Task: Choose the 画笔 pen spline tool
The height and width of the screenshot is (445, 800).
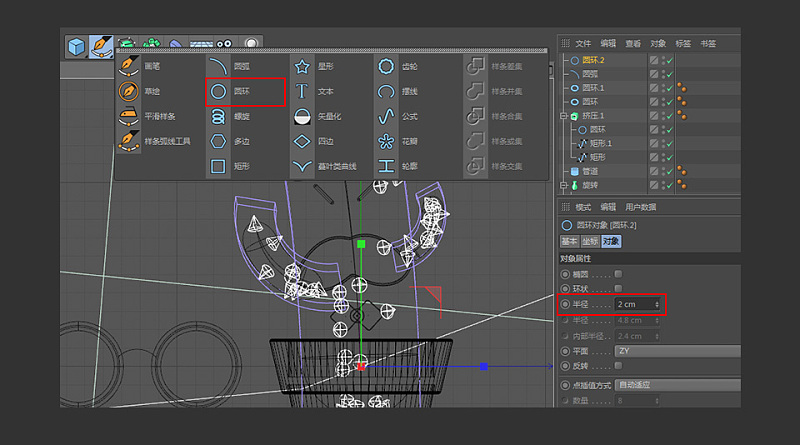Action: [x=151, y=66]
